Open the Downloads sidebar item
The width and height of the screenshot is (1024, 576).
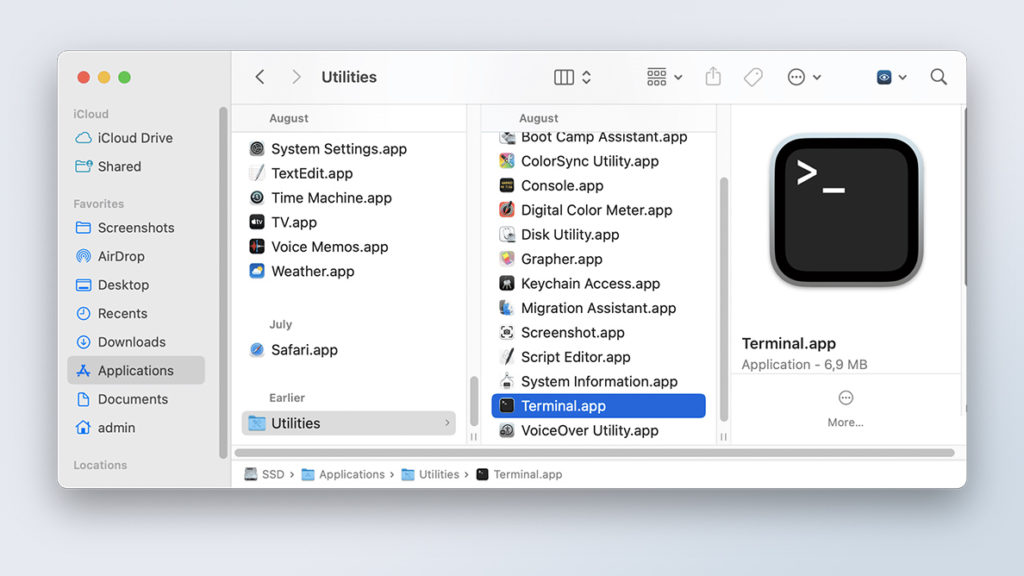click(132, 341)
